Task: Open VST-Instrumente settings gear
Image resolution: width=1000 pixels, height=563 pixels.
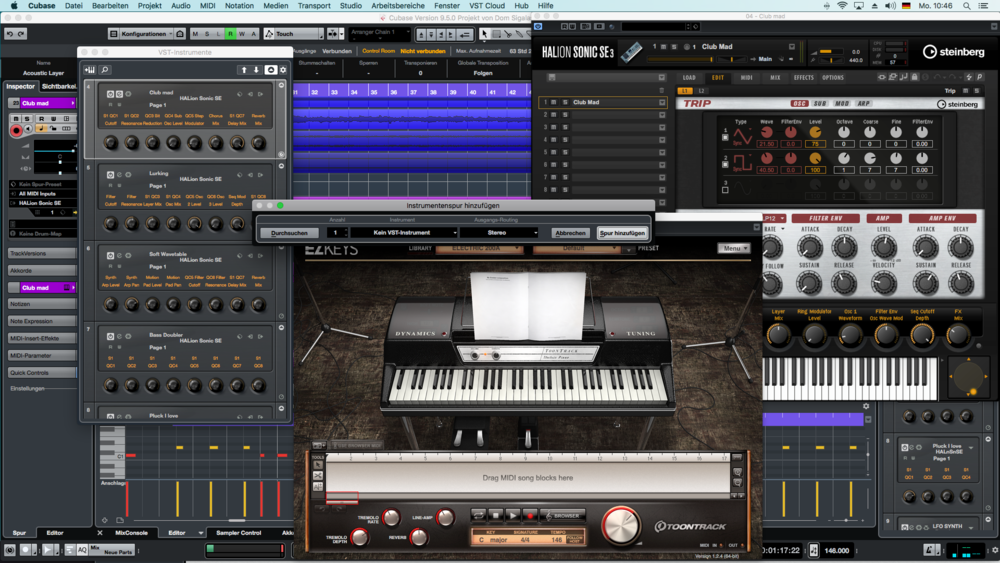Action: point(283,70)
